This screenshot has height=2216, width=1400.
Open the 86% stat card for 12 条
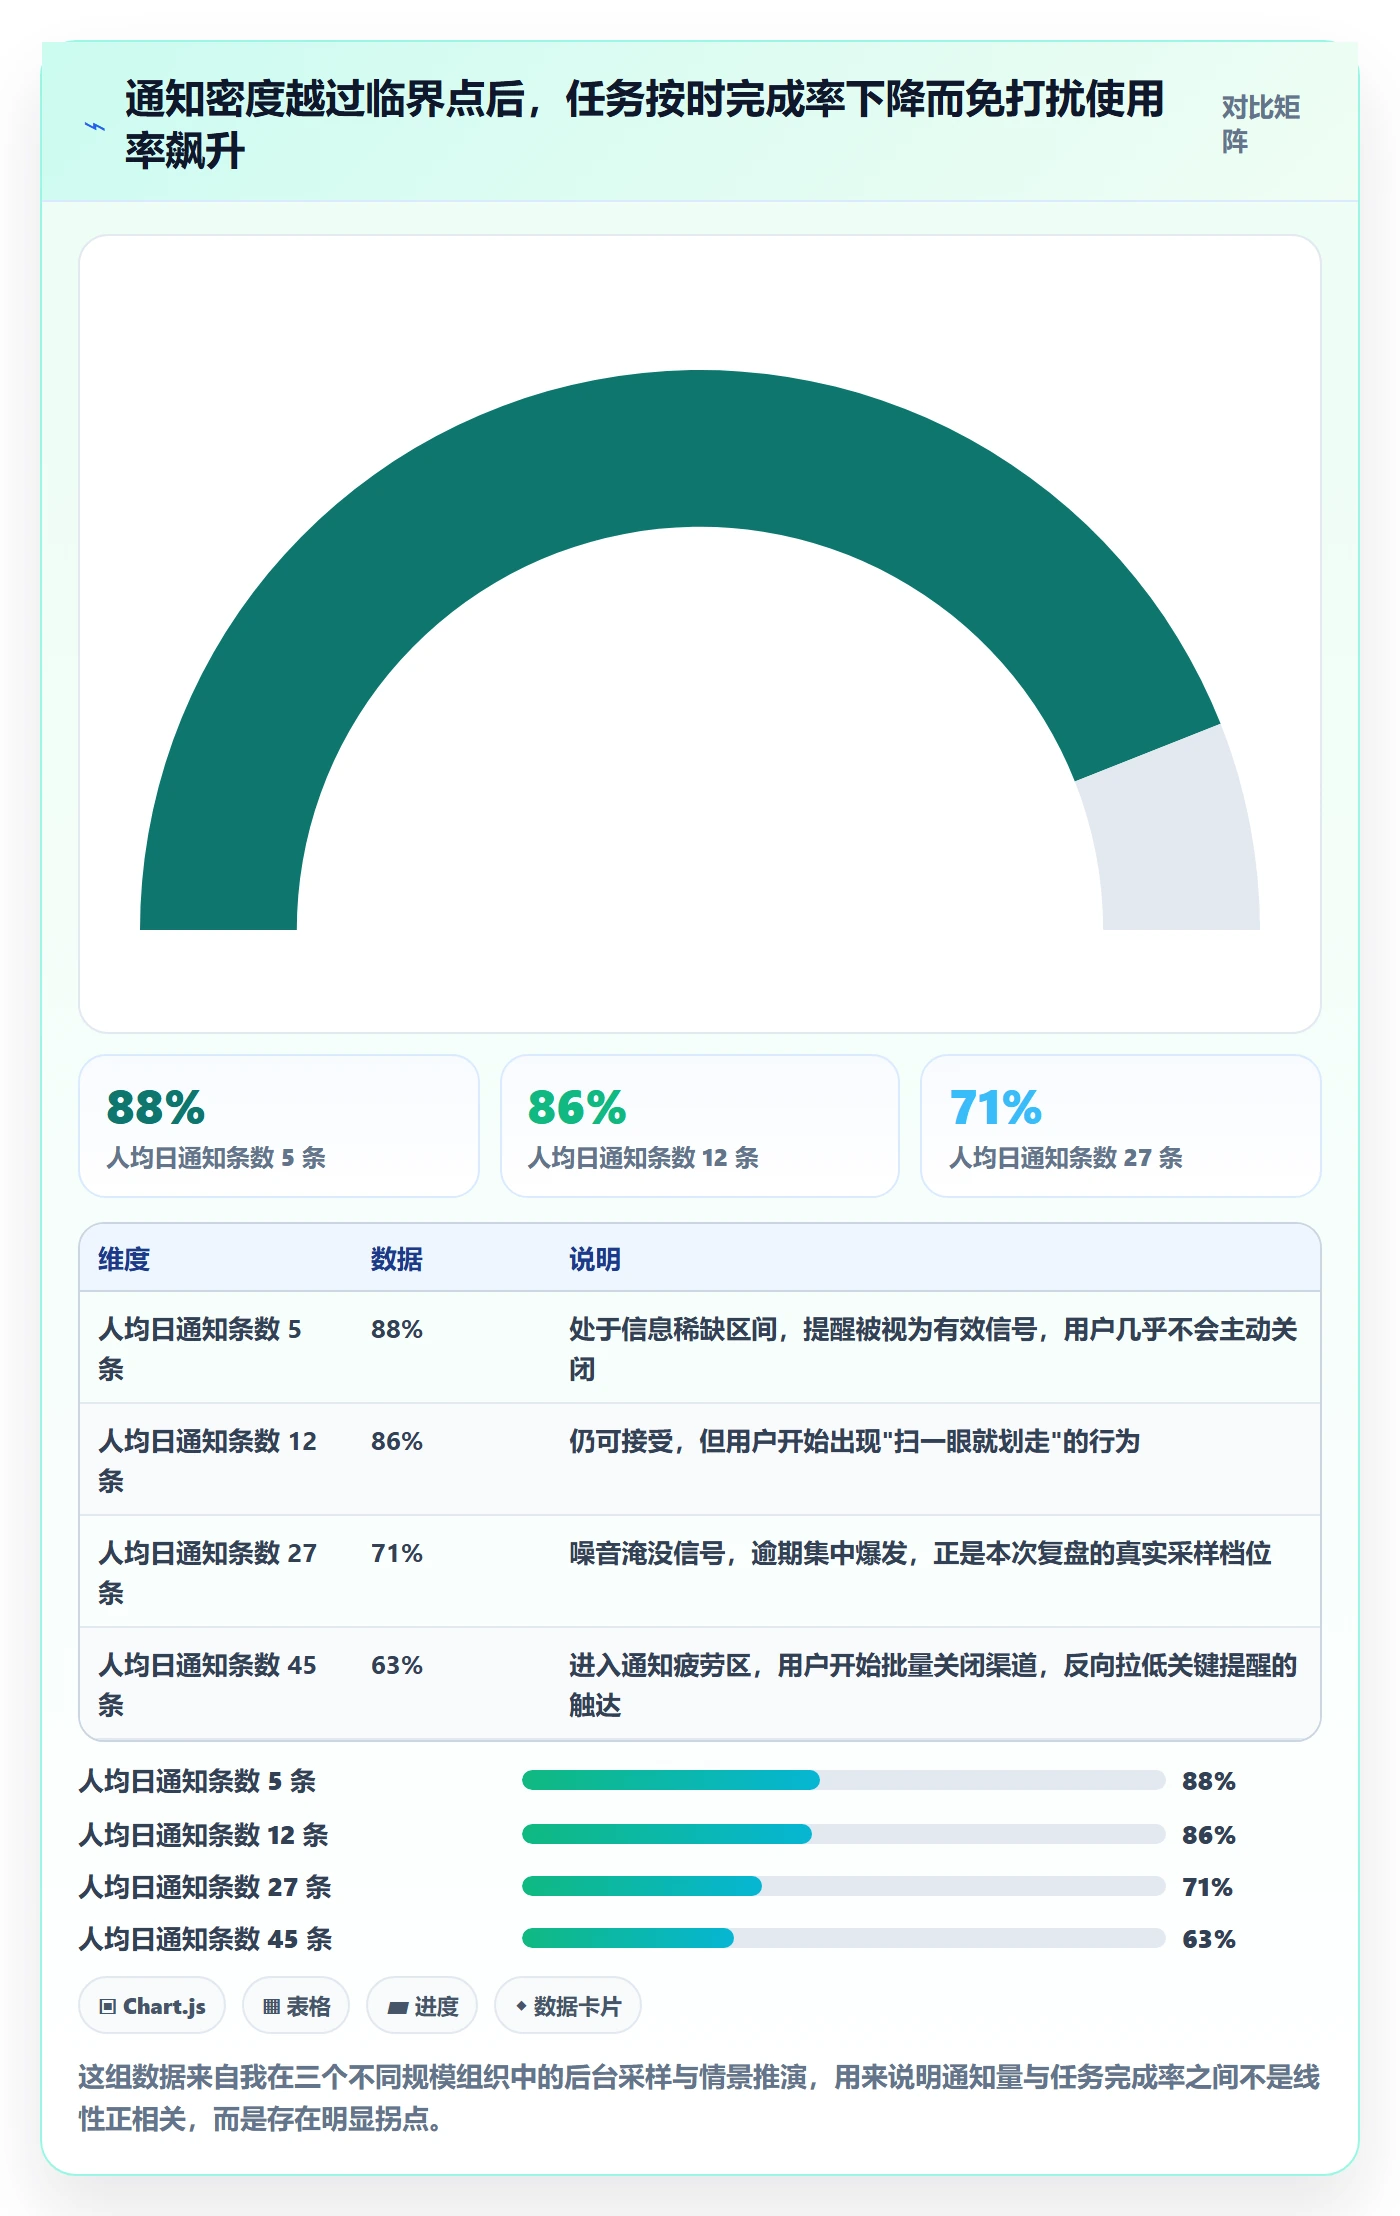coord(700,1126)
